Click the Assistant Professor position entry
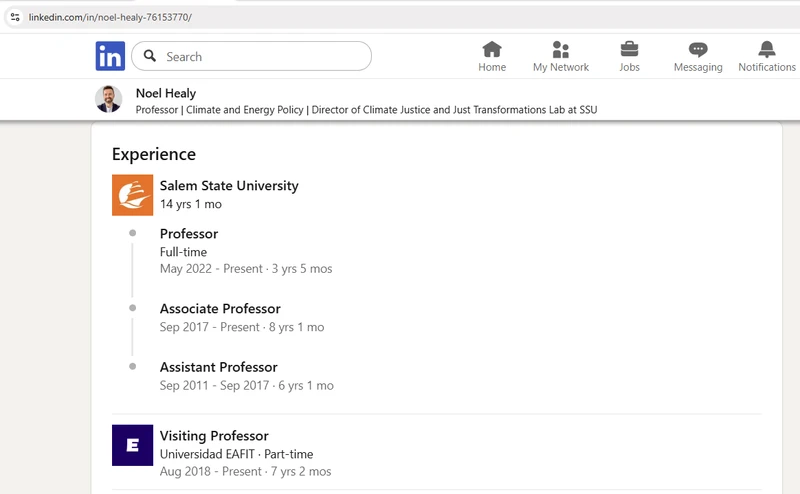Image resolution: width=800 pixels, height=494 pixels. click(218, 367)
